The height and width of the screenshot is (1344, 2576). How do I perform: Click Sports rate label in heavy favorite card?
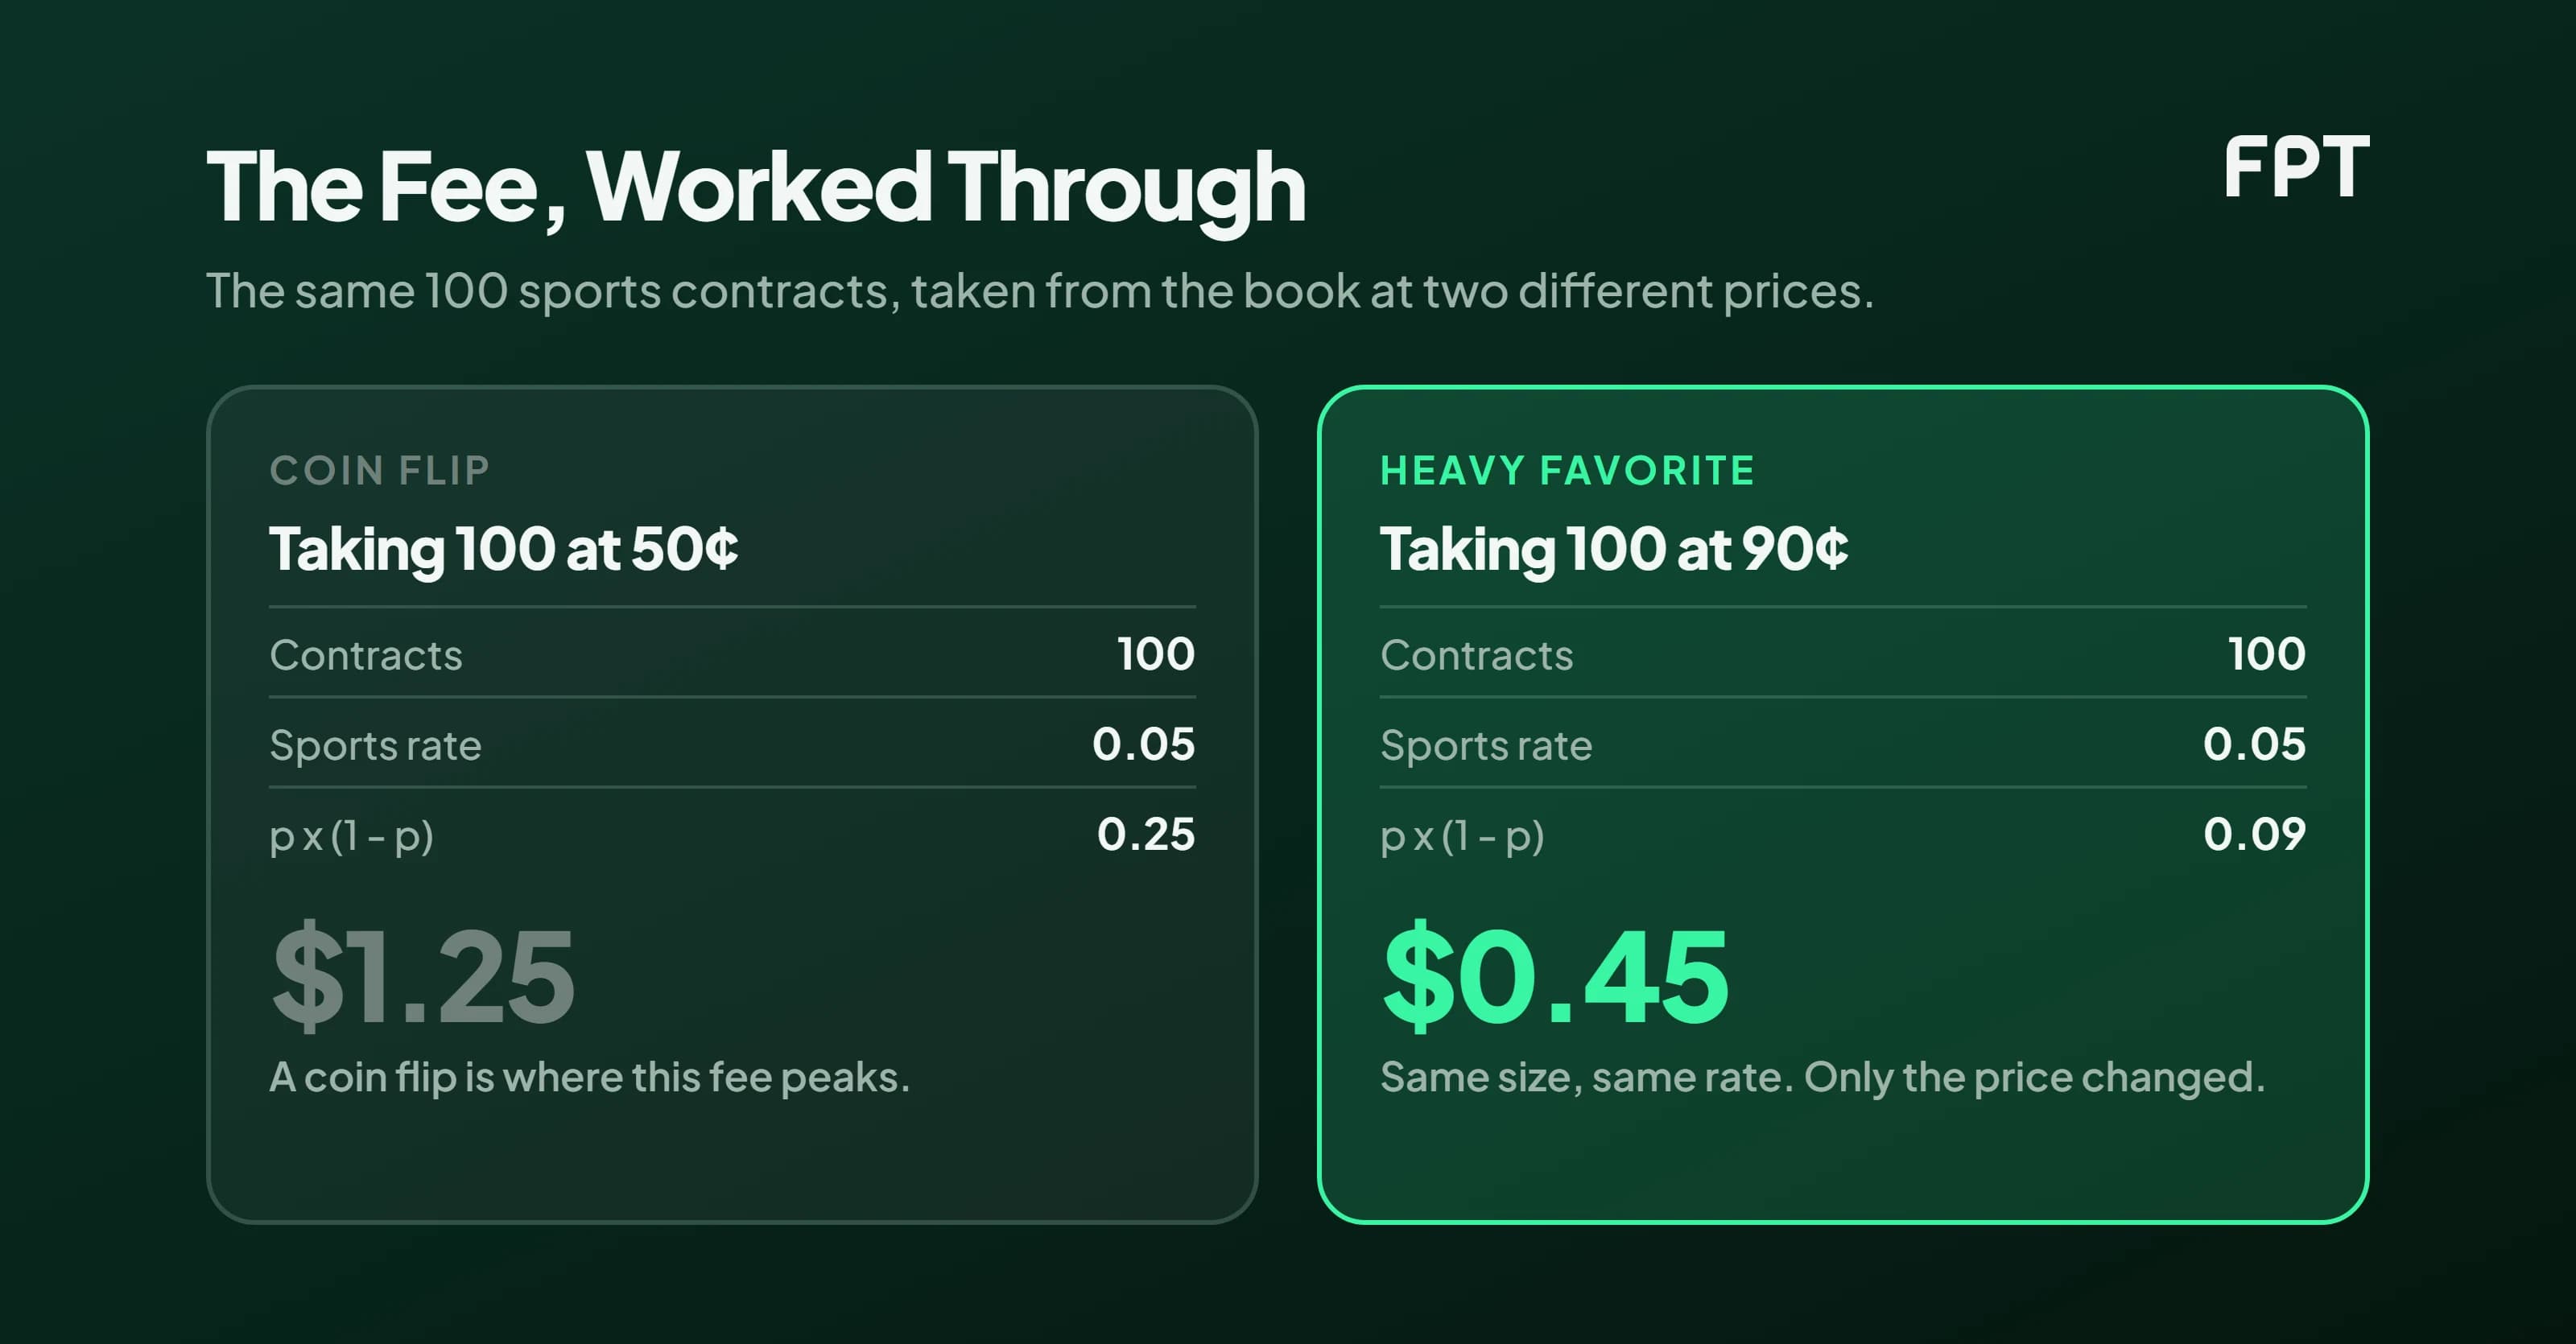tap(1486, 745)
